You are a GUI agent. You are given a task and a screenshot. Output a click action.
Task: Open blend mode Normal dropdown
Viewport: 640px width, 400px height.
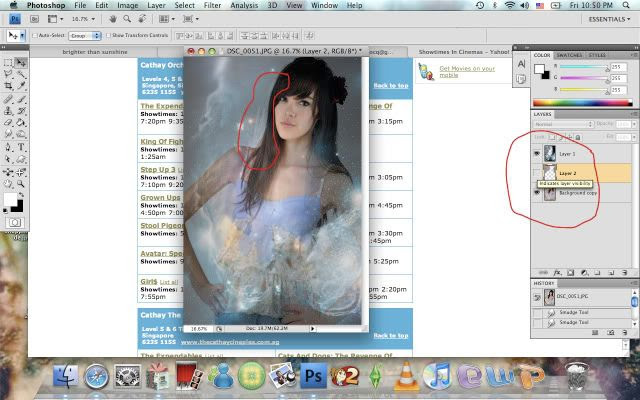(563, 124)
